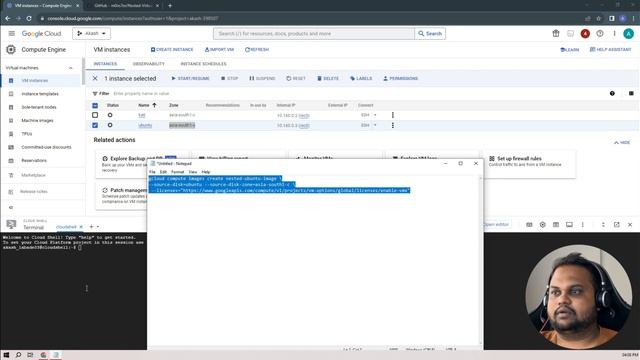Click the resource search input field
This screenshot has width=640, height=360.
click(313, 33)
